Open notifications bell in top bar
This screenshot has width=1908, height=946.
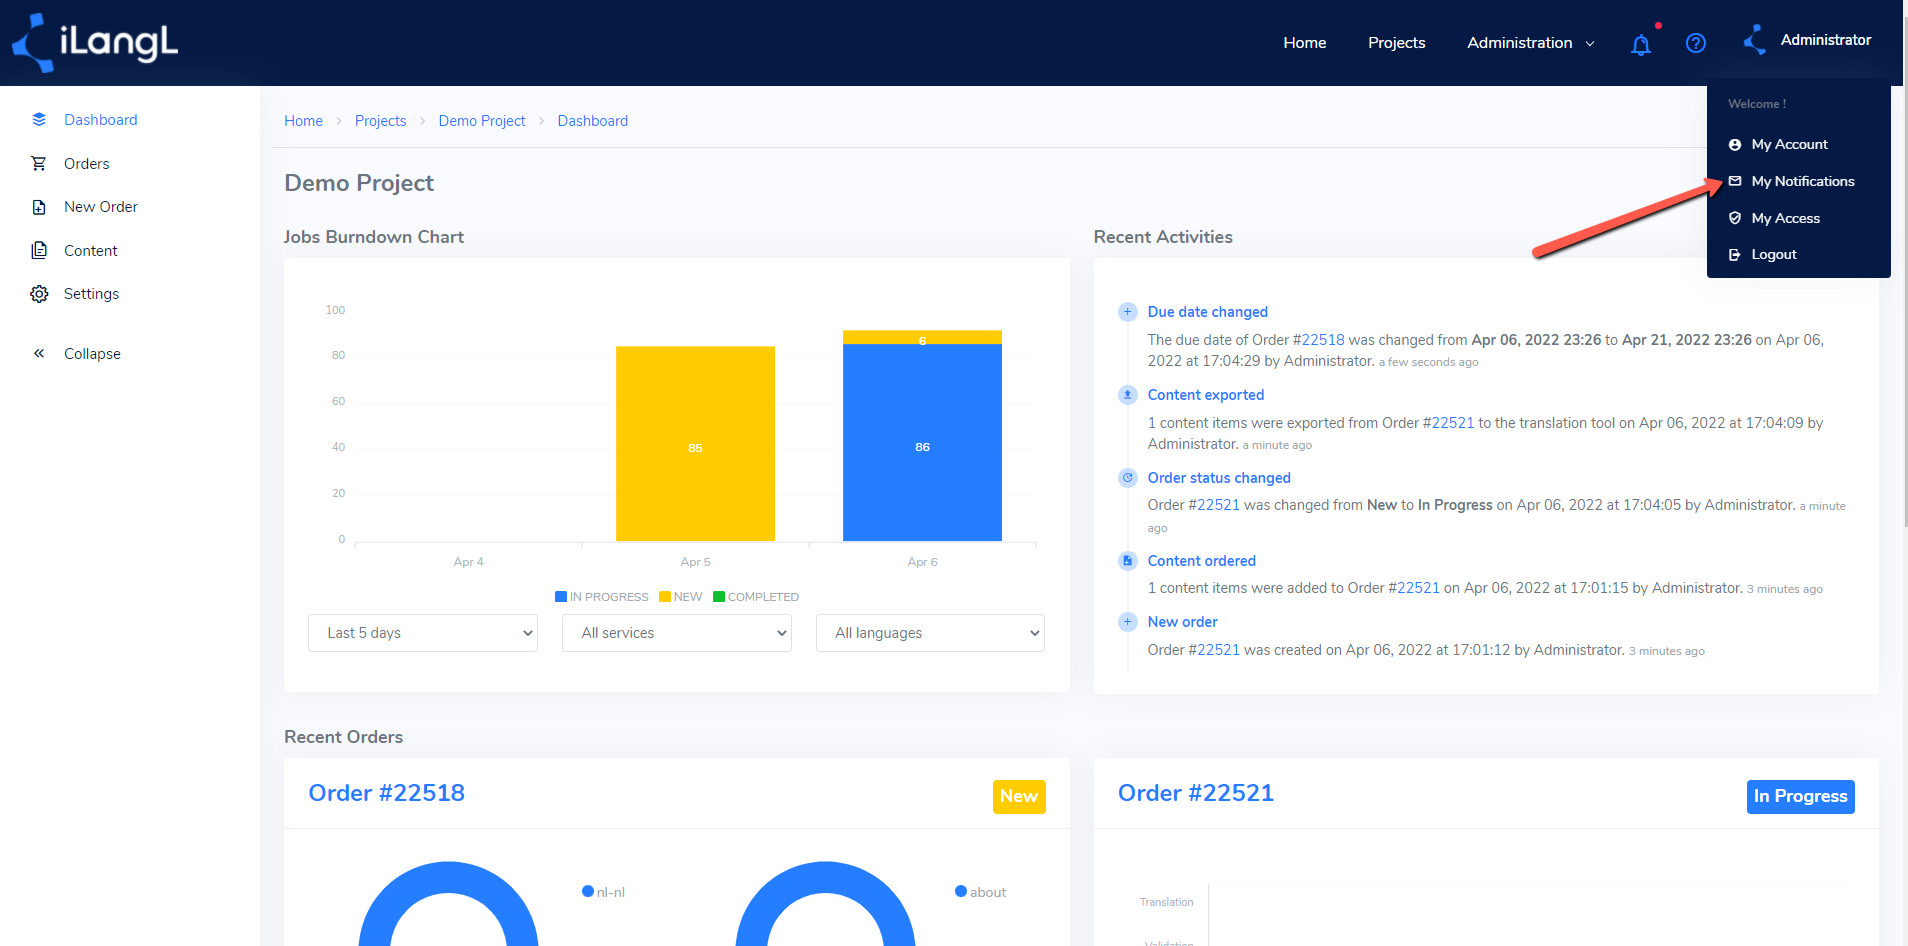[1641, 44]
